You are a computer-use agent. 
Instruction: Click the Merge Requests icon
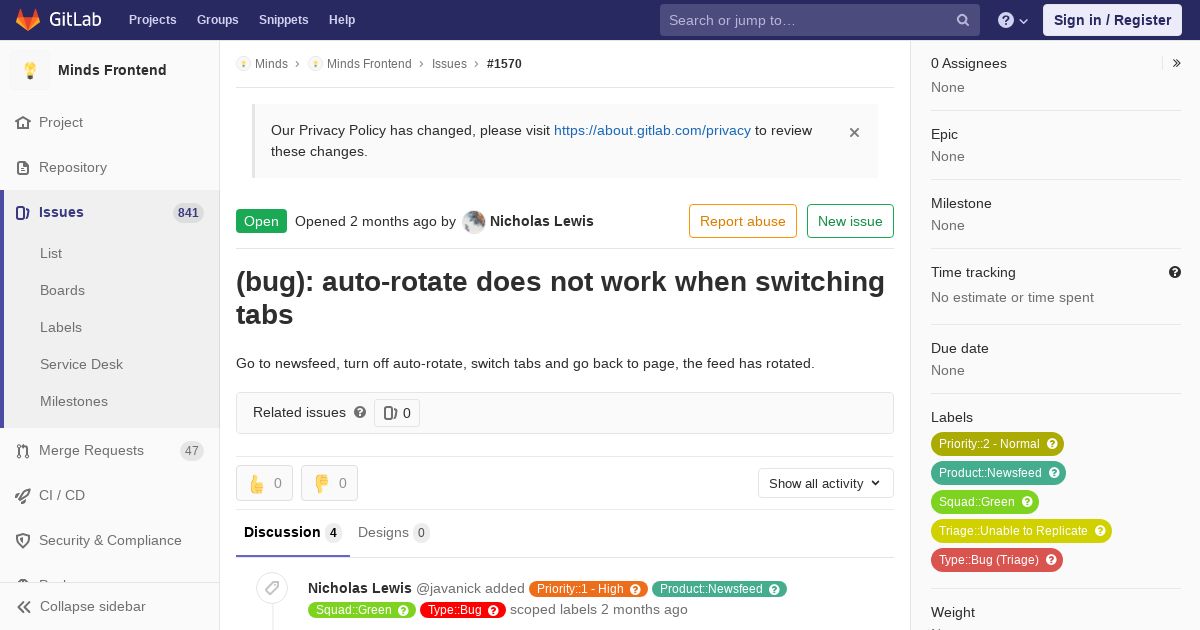[x=23, y=451]
